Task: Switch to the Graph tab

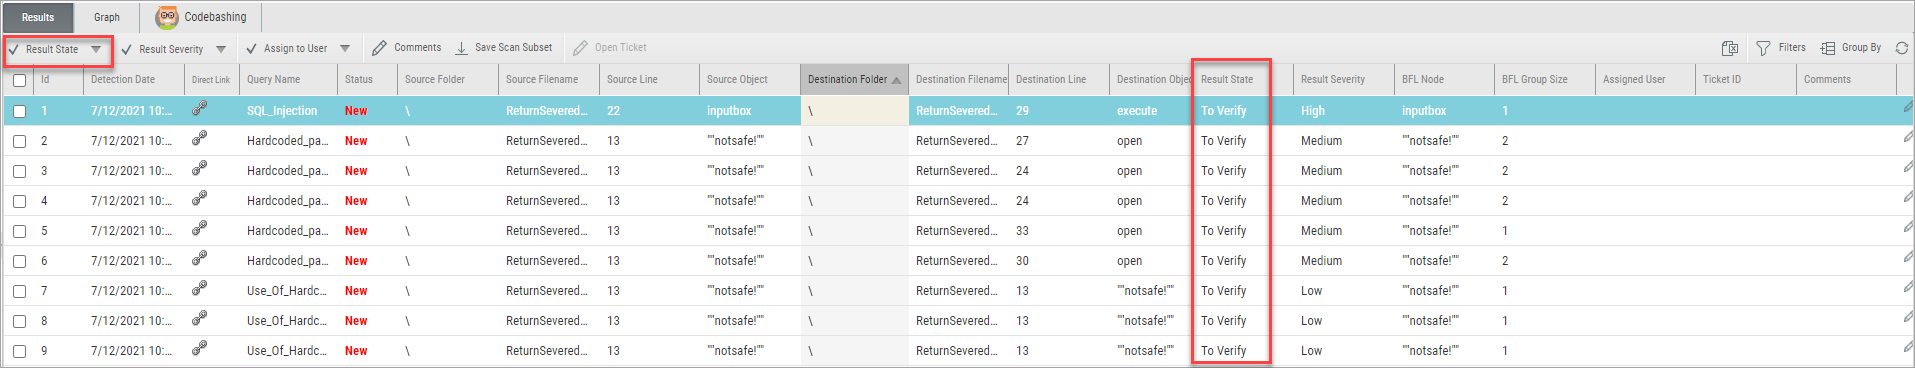Action: coord(107,17)
